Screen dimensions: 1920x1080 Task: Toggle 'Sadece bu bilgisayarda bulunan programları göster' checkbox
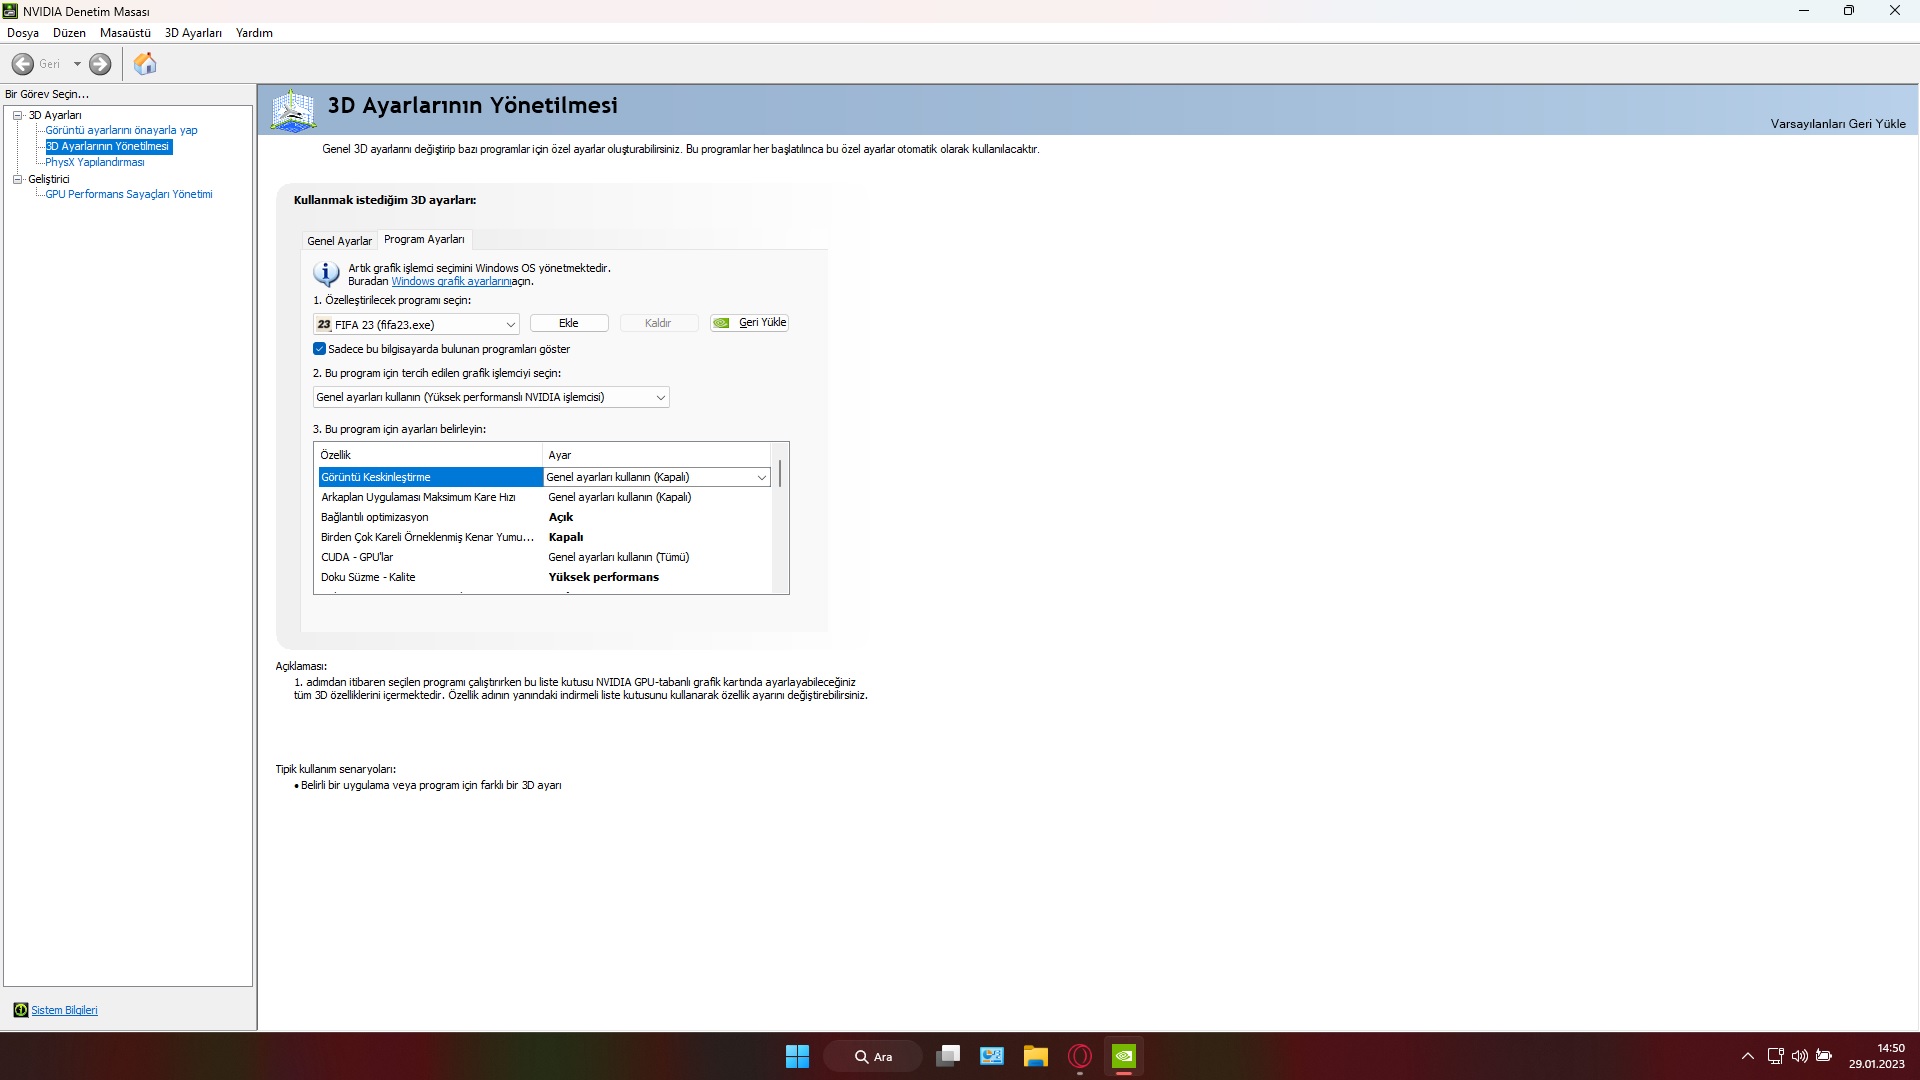coord(320,349)
